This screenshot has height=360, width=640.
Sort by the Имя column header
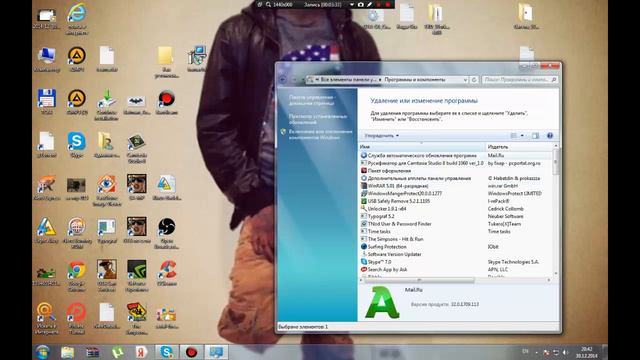422,147
